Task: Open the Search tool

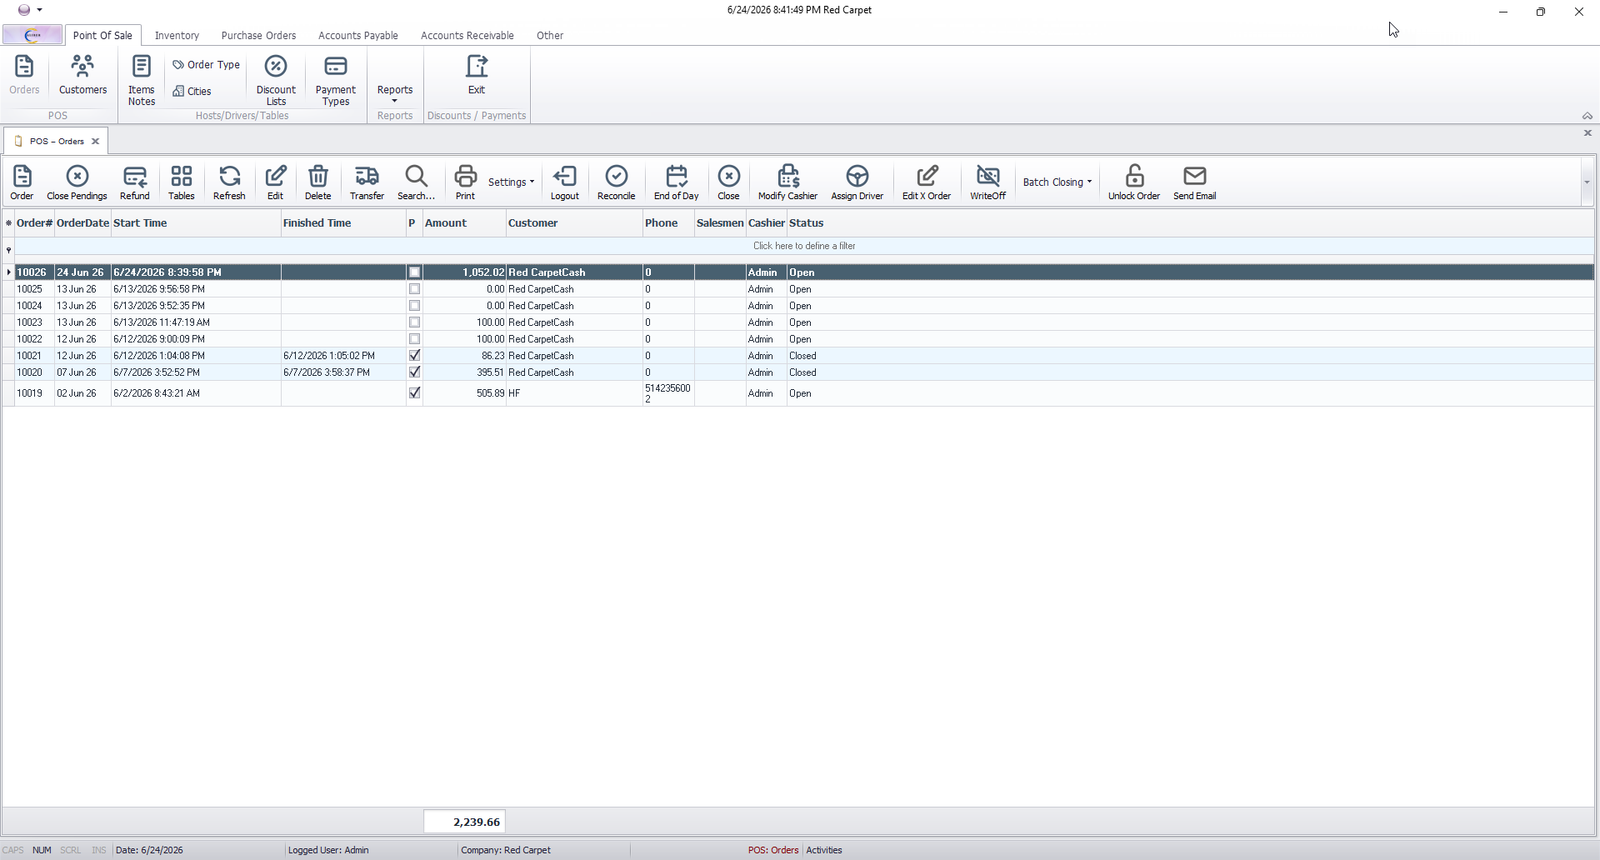Action: coord(416,183)
